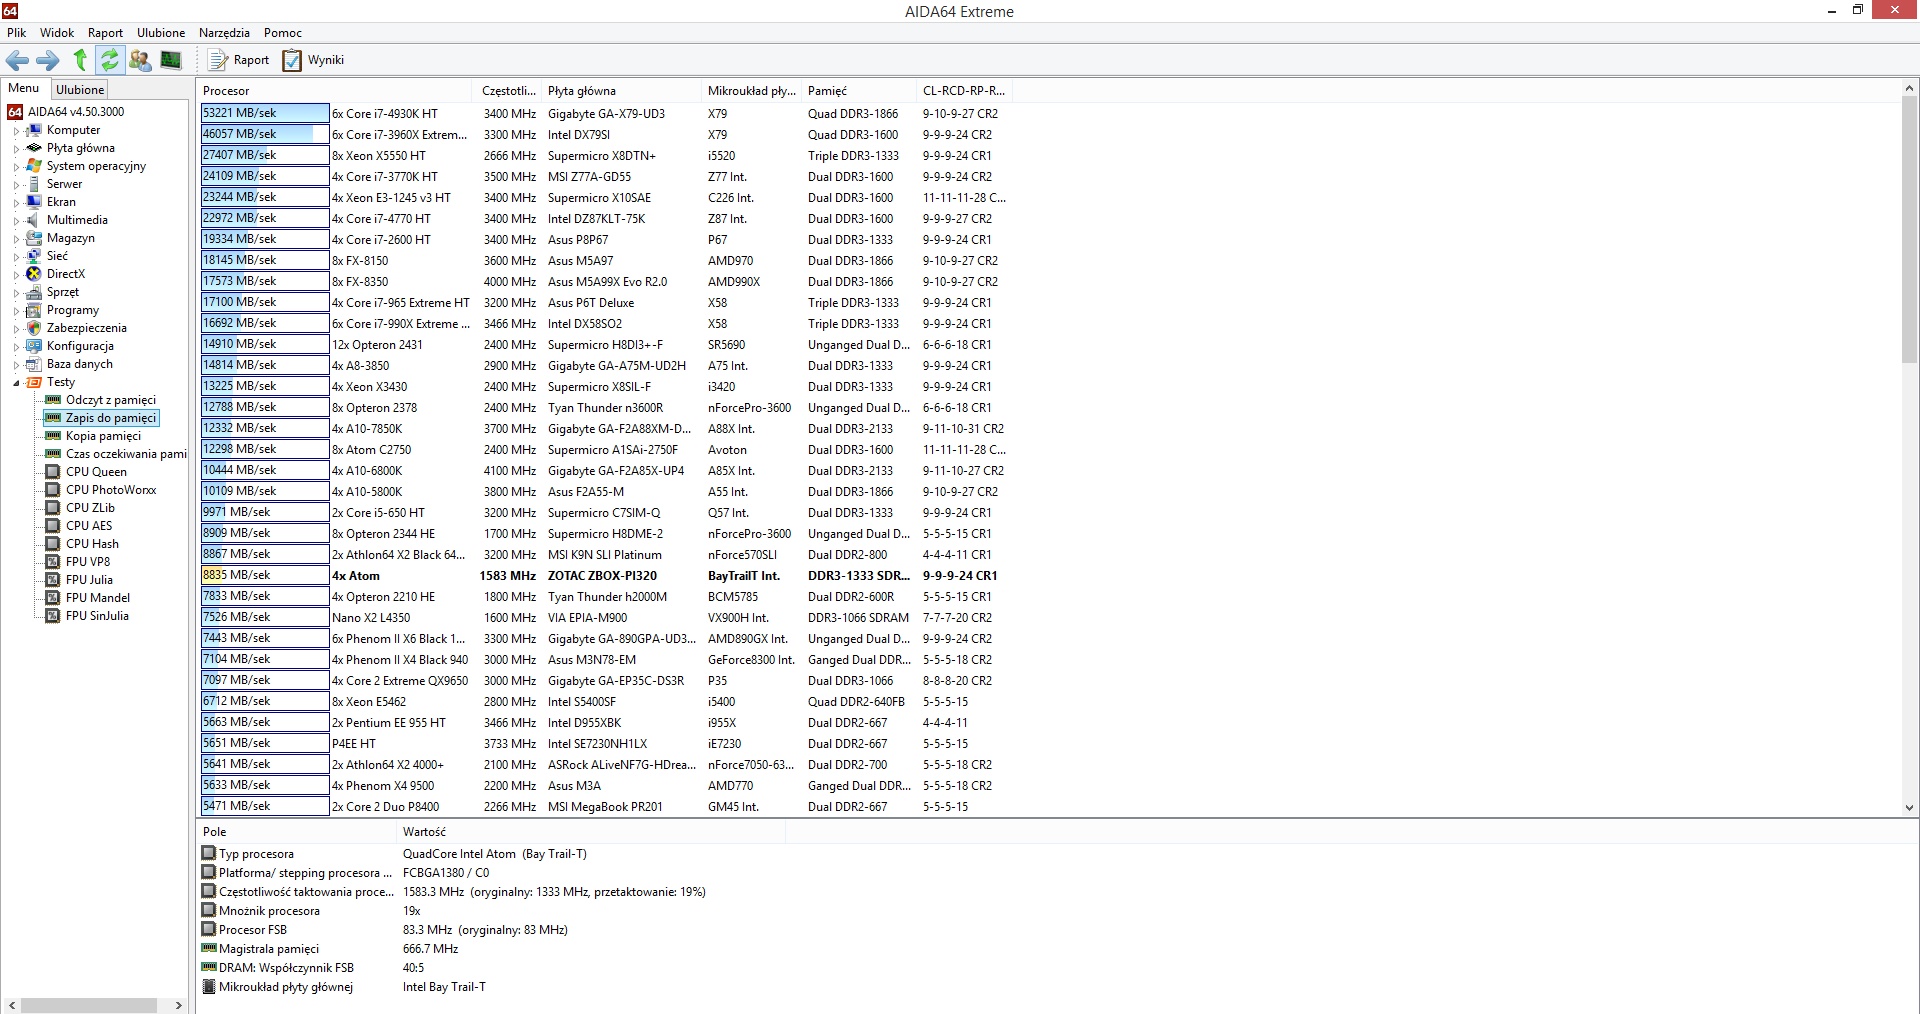Select the FPU SinJulia benchmark icon
This screenshot has height=1014, width=1920.
[x=53, y=616]
